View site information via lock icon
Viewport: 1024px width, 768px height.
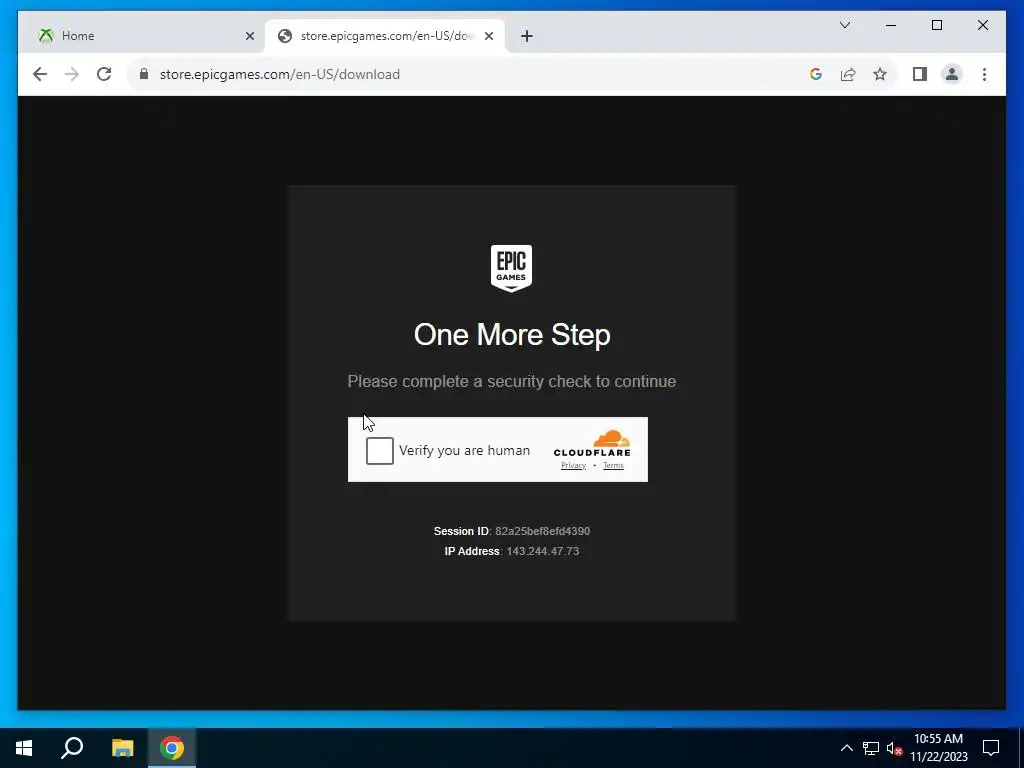(144, 74)
